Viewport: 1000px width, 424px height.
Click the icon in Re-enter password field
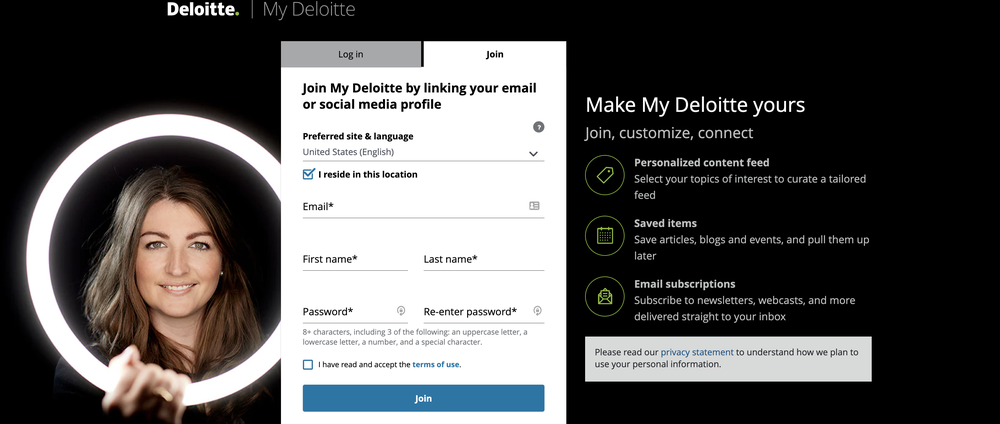(537, 311)
